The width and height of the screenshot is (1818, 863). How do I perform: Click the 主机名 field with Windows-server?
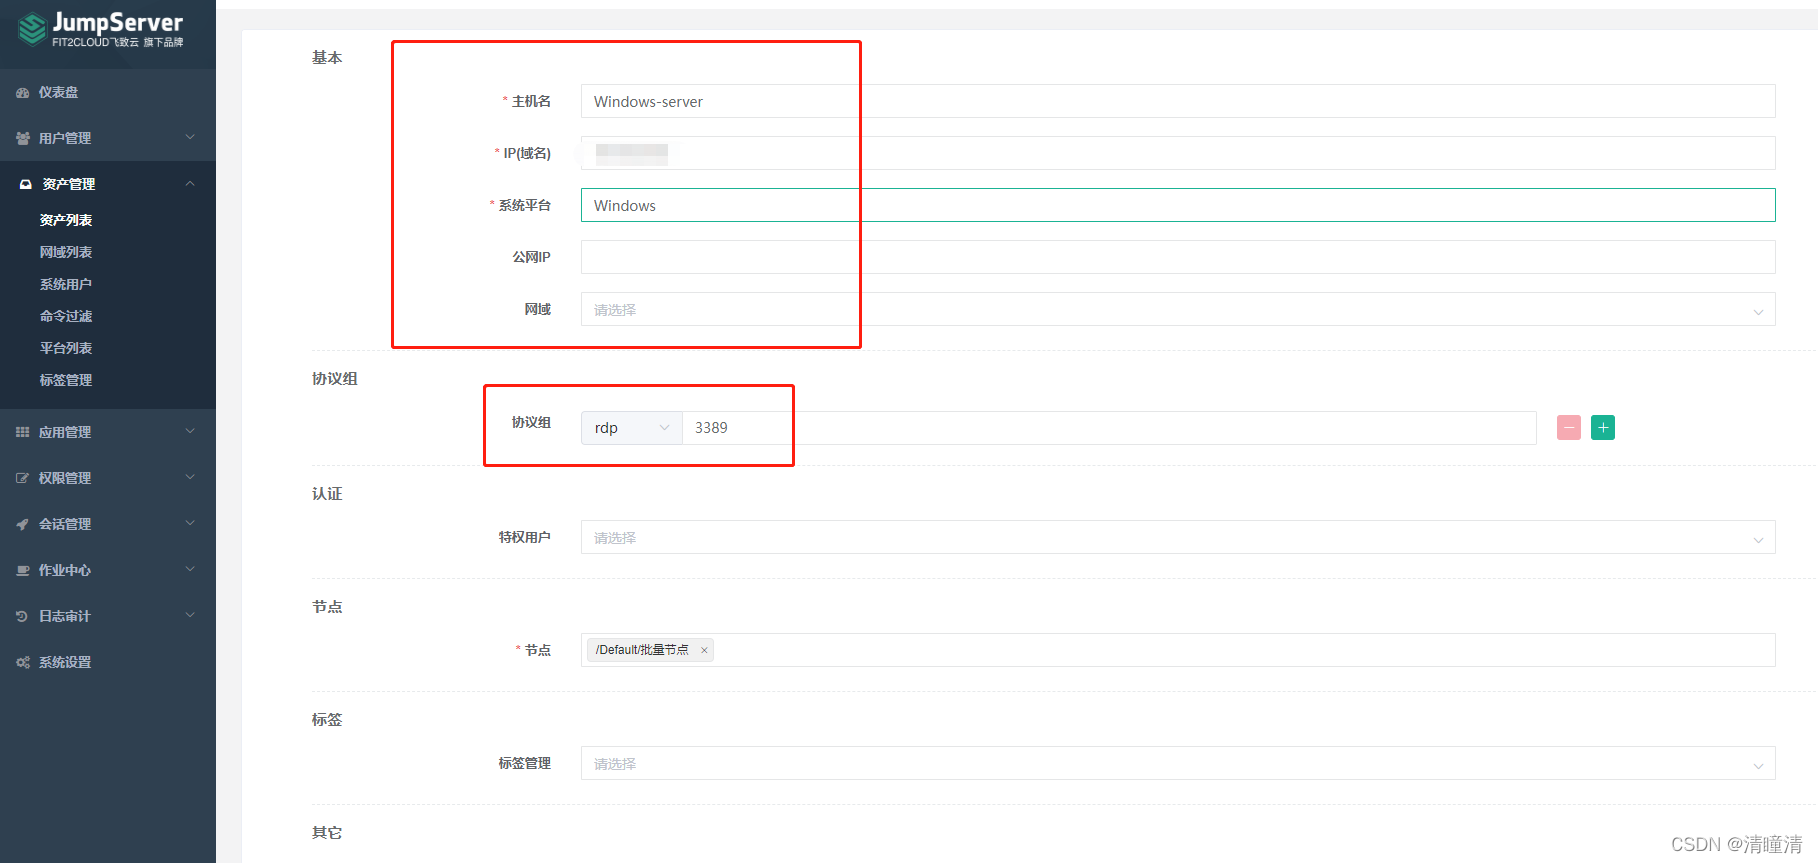pos(1178,101)
